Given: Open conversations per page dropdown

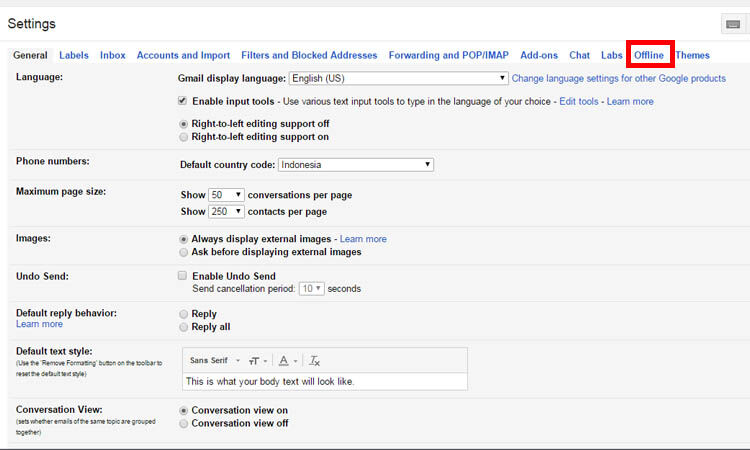Looking at the screenshot, I should (x=226, y=195).
